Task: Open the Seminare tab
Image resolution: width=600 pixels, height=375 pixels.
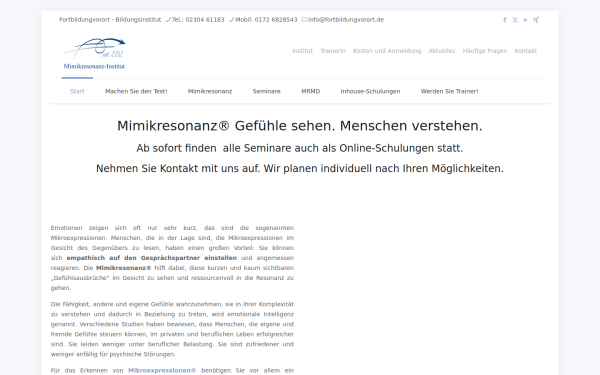Action: (267, 91)
